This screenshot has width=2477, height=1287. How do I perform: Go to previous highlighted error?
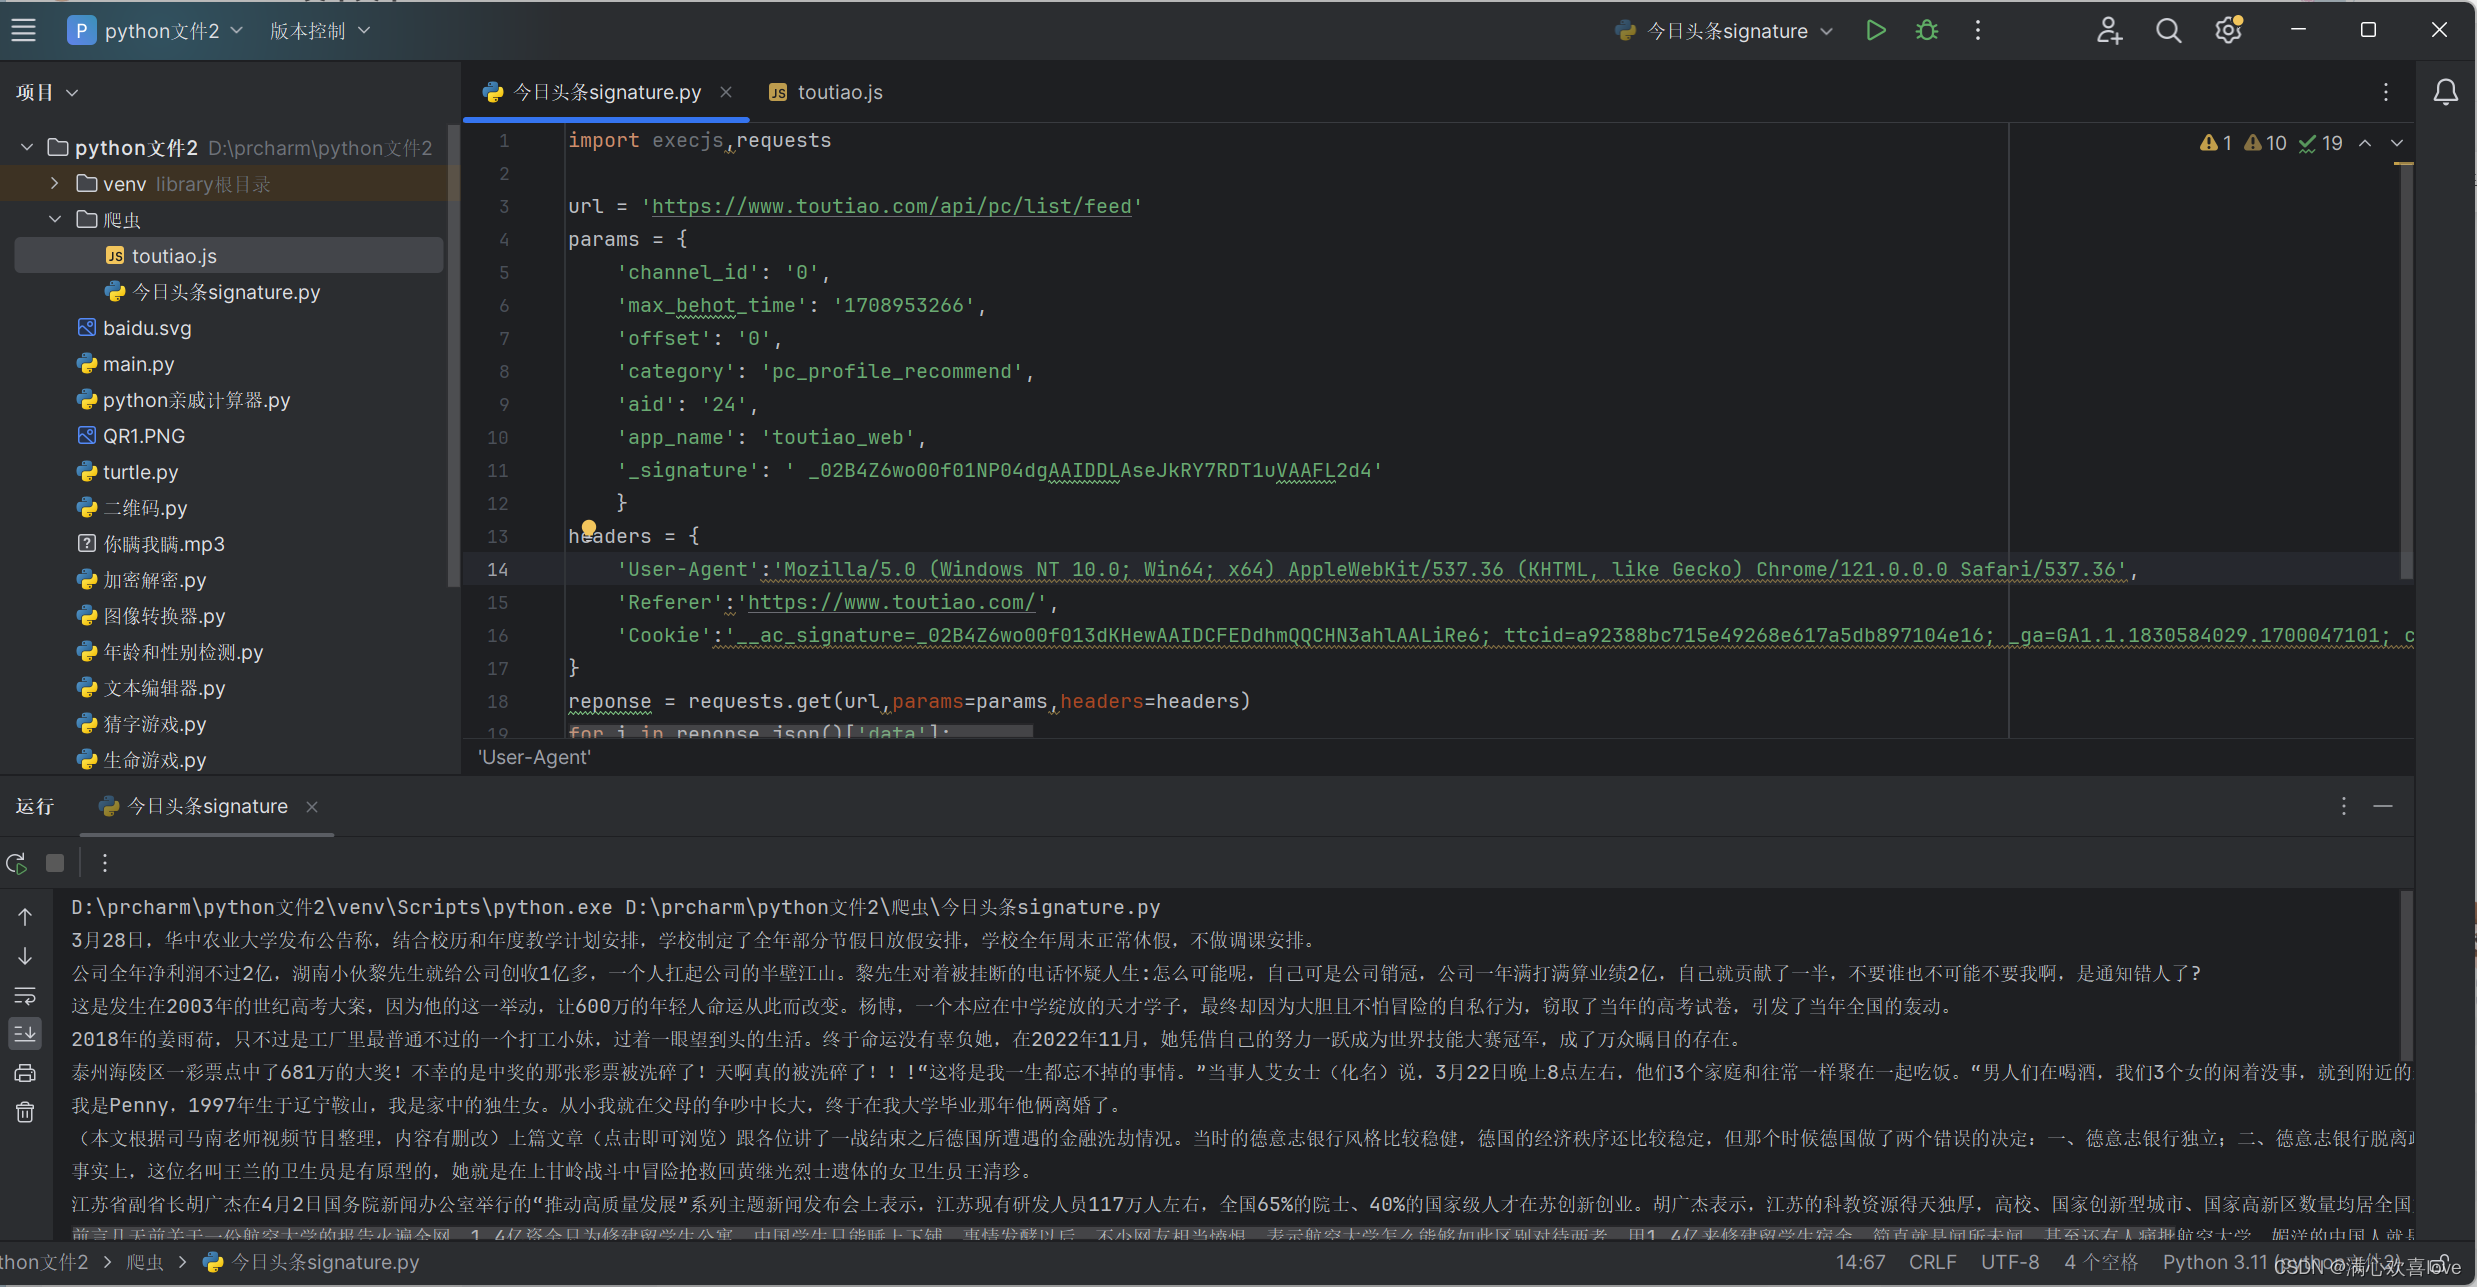pos(2365,143)
